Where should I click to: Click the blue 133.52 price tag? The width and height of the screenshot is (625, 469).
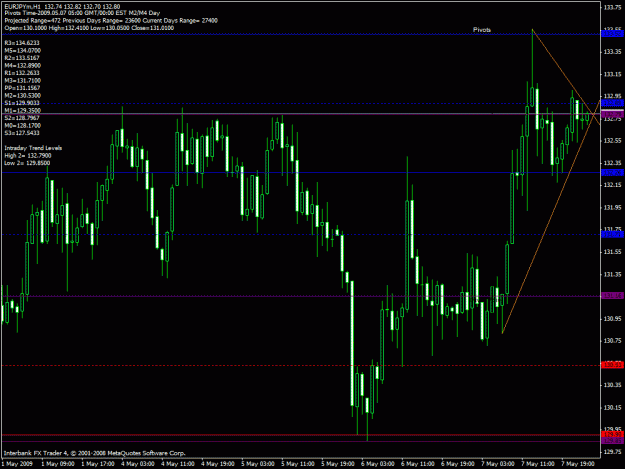(x=613, y=34)
